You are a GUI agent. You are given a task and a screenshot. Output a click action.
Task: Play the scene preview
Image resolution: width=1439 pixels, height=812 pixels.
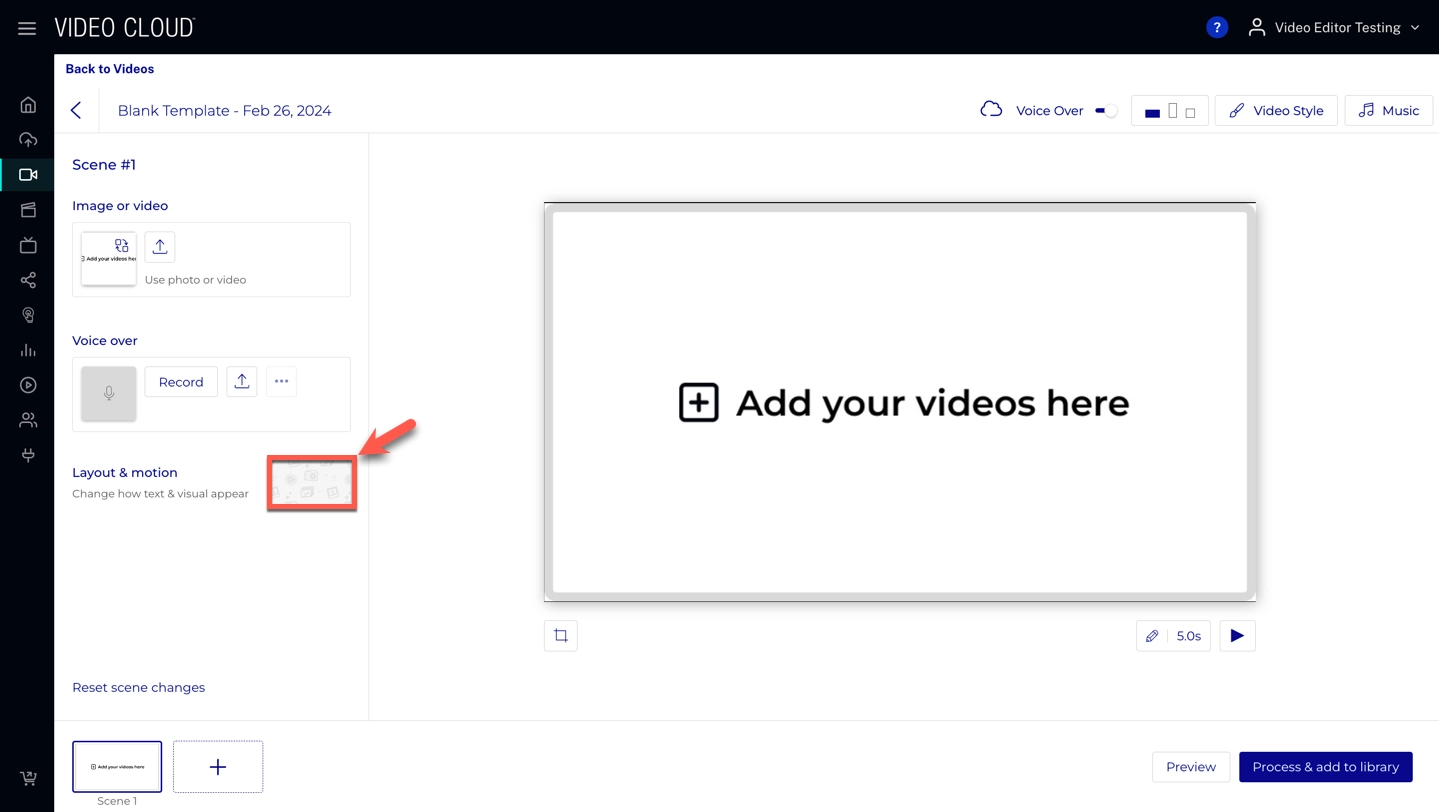click(x=1237, y=636)
